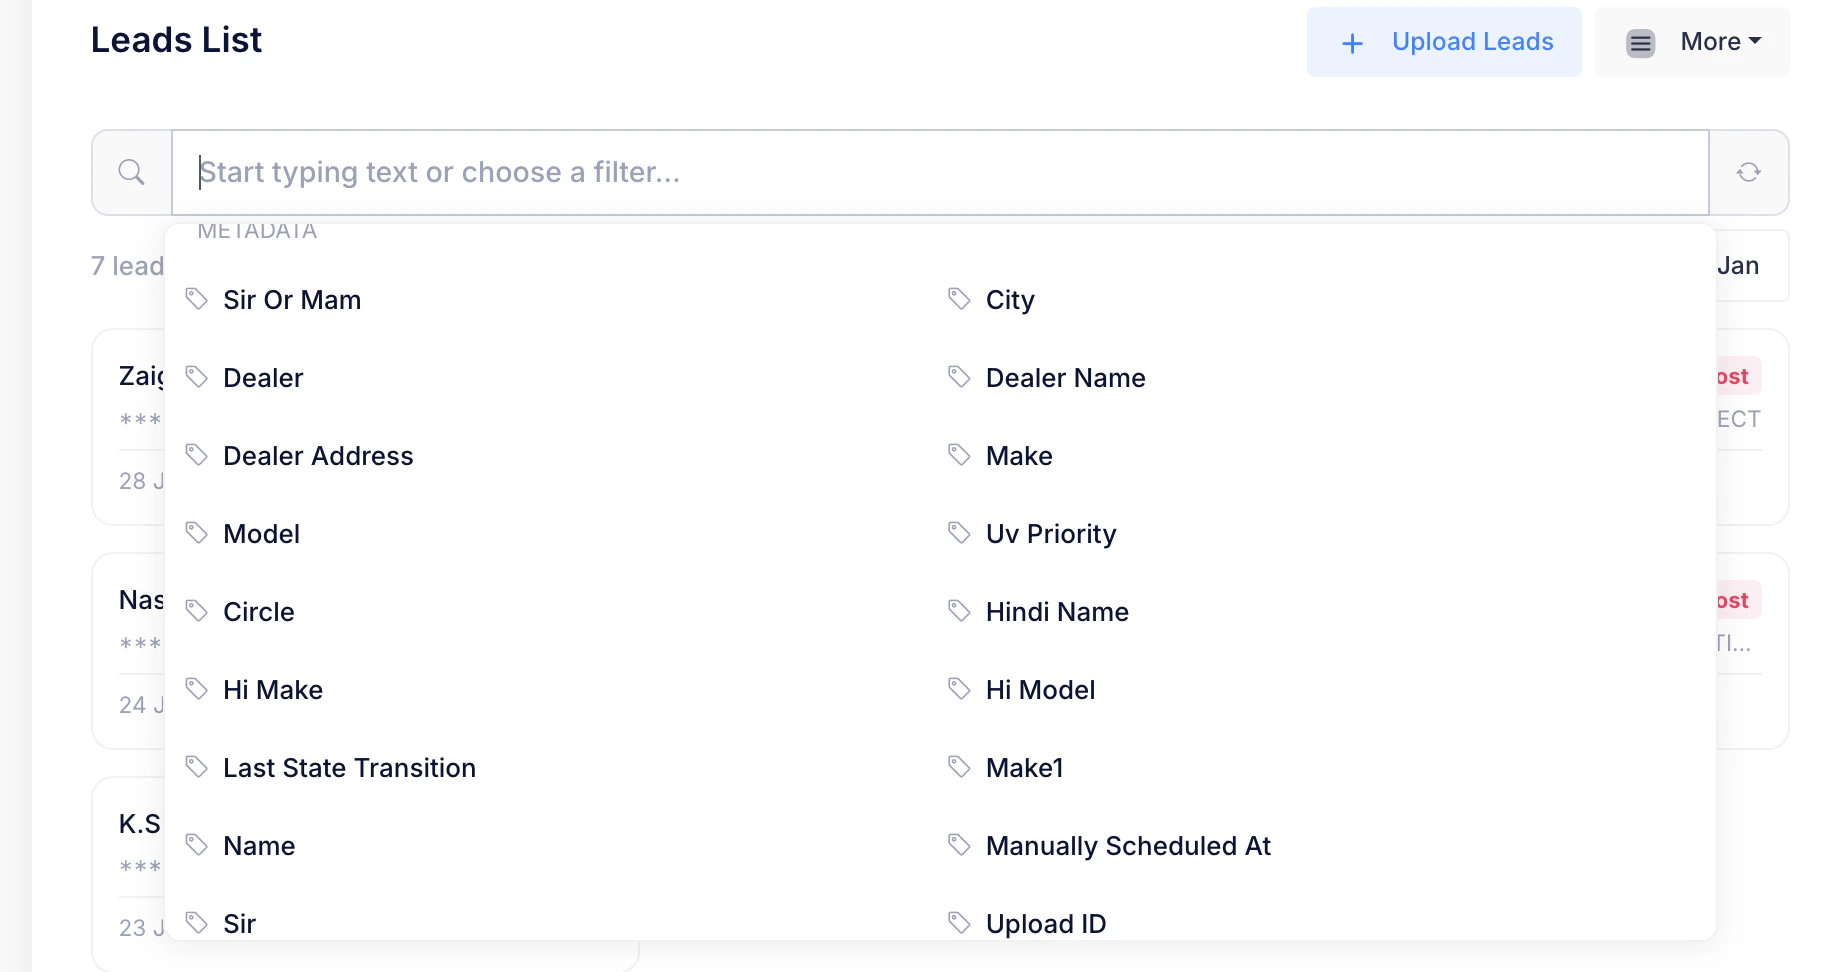Click the search magnifier icon
The height and width of the screenshot is (972, 1840).
coord(131,172)
